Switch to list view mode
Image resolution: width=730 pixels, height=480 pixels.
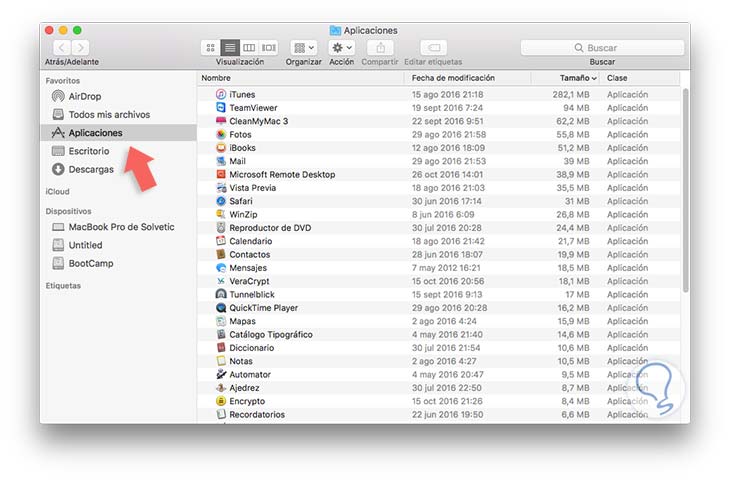point(230,47)
